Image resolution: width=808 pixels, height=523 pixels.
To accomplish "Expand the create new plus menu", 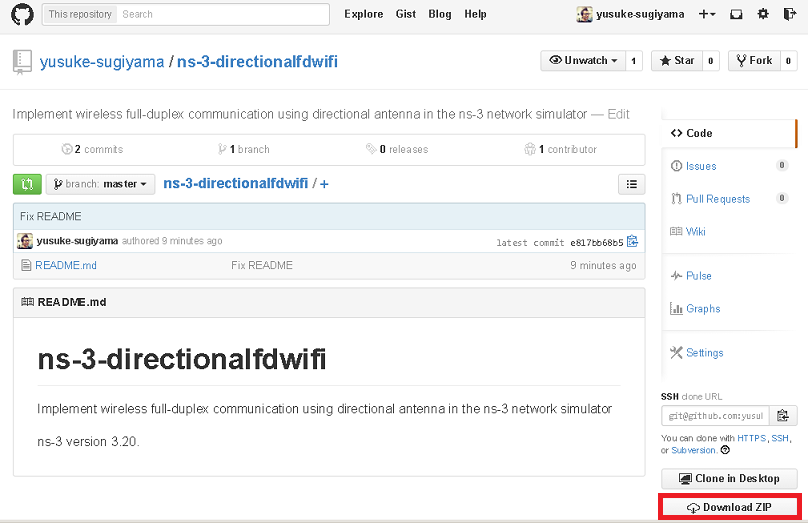I will pyautogui.click(x=707, y=14).
